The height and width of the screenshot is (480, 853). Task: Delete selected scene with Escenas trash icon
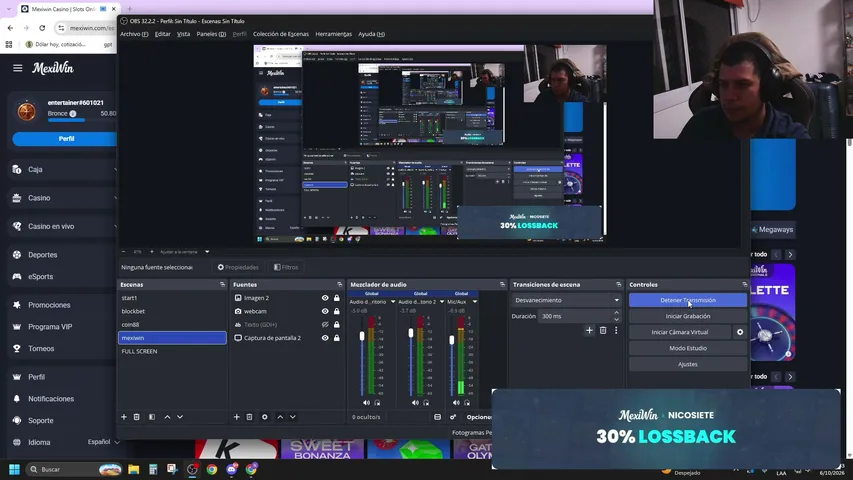point(137,417)
